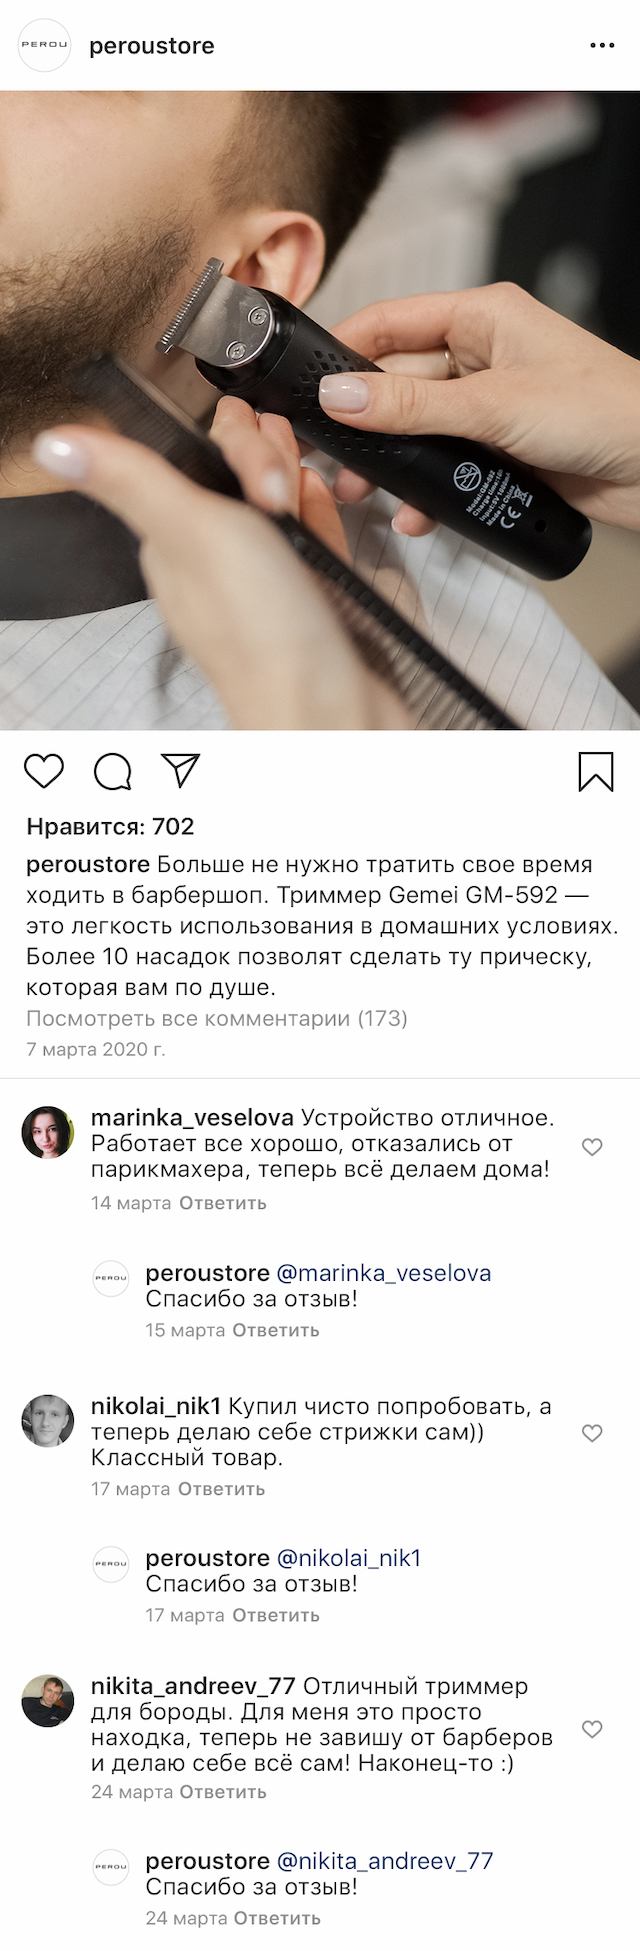Like nikolai_nik1's comment

592,1433
